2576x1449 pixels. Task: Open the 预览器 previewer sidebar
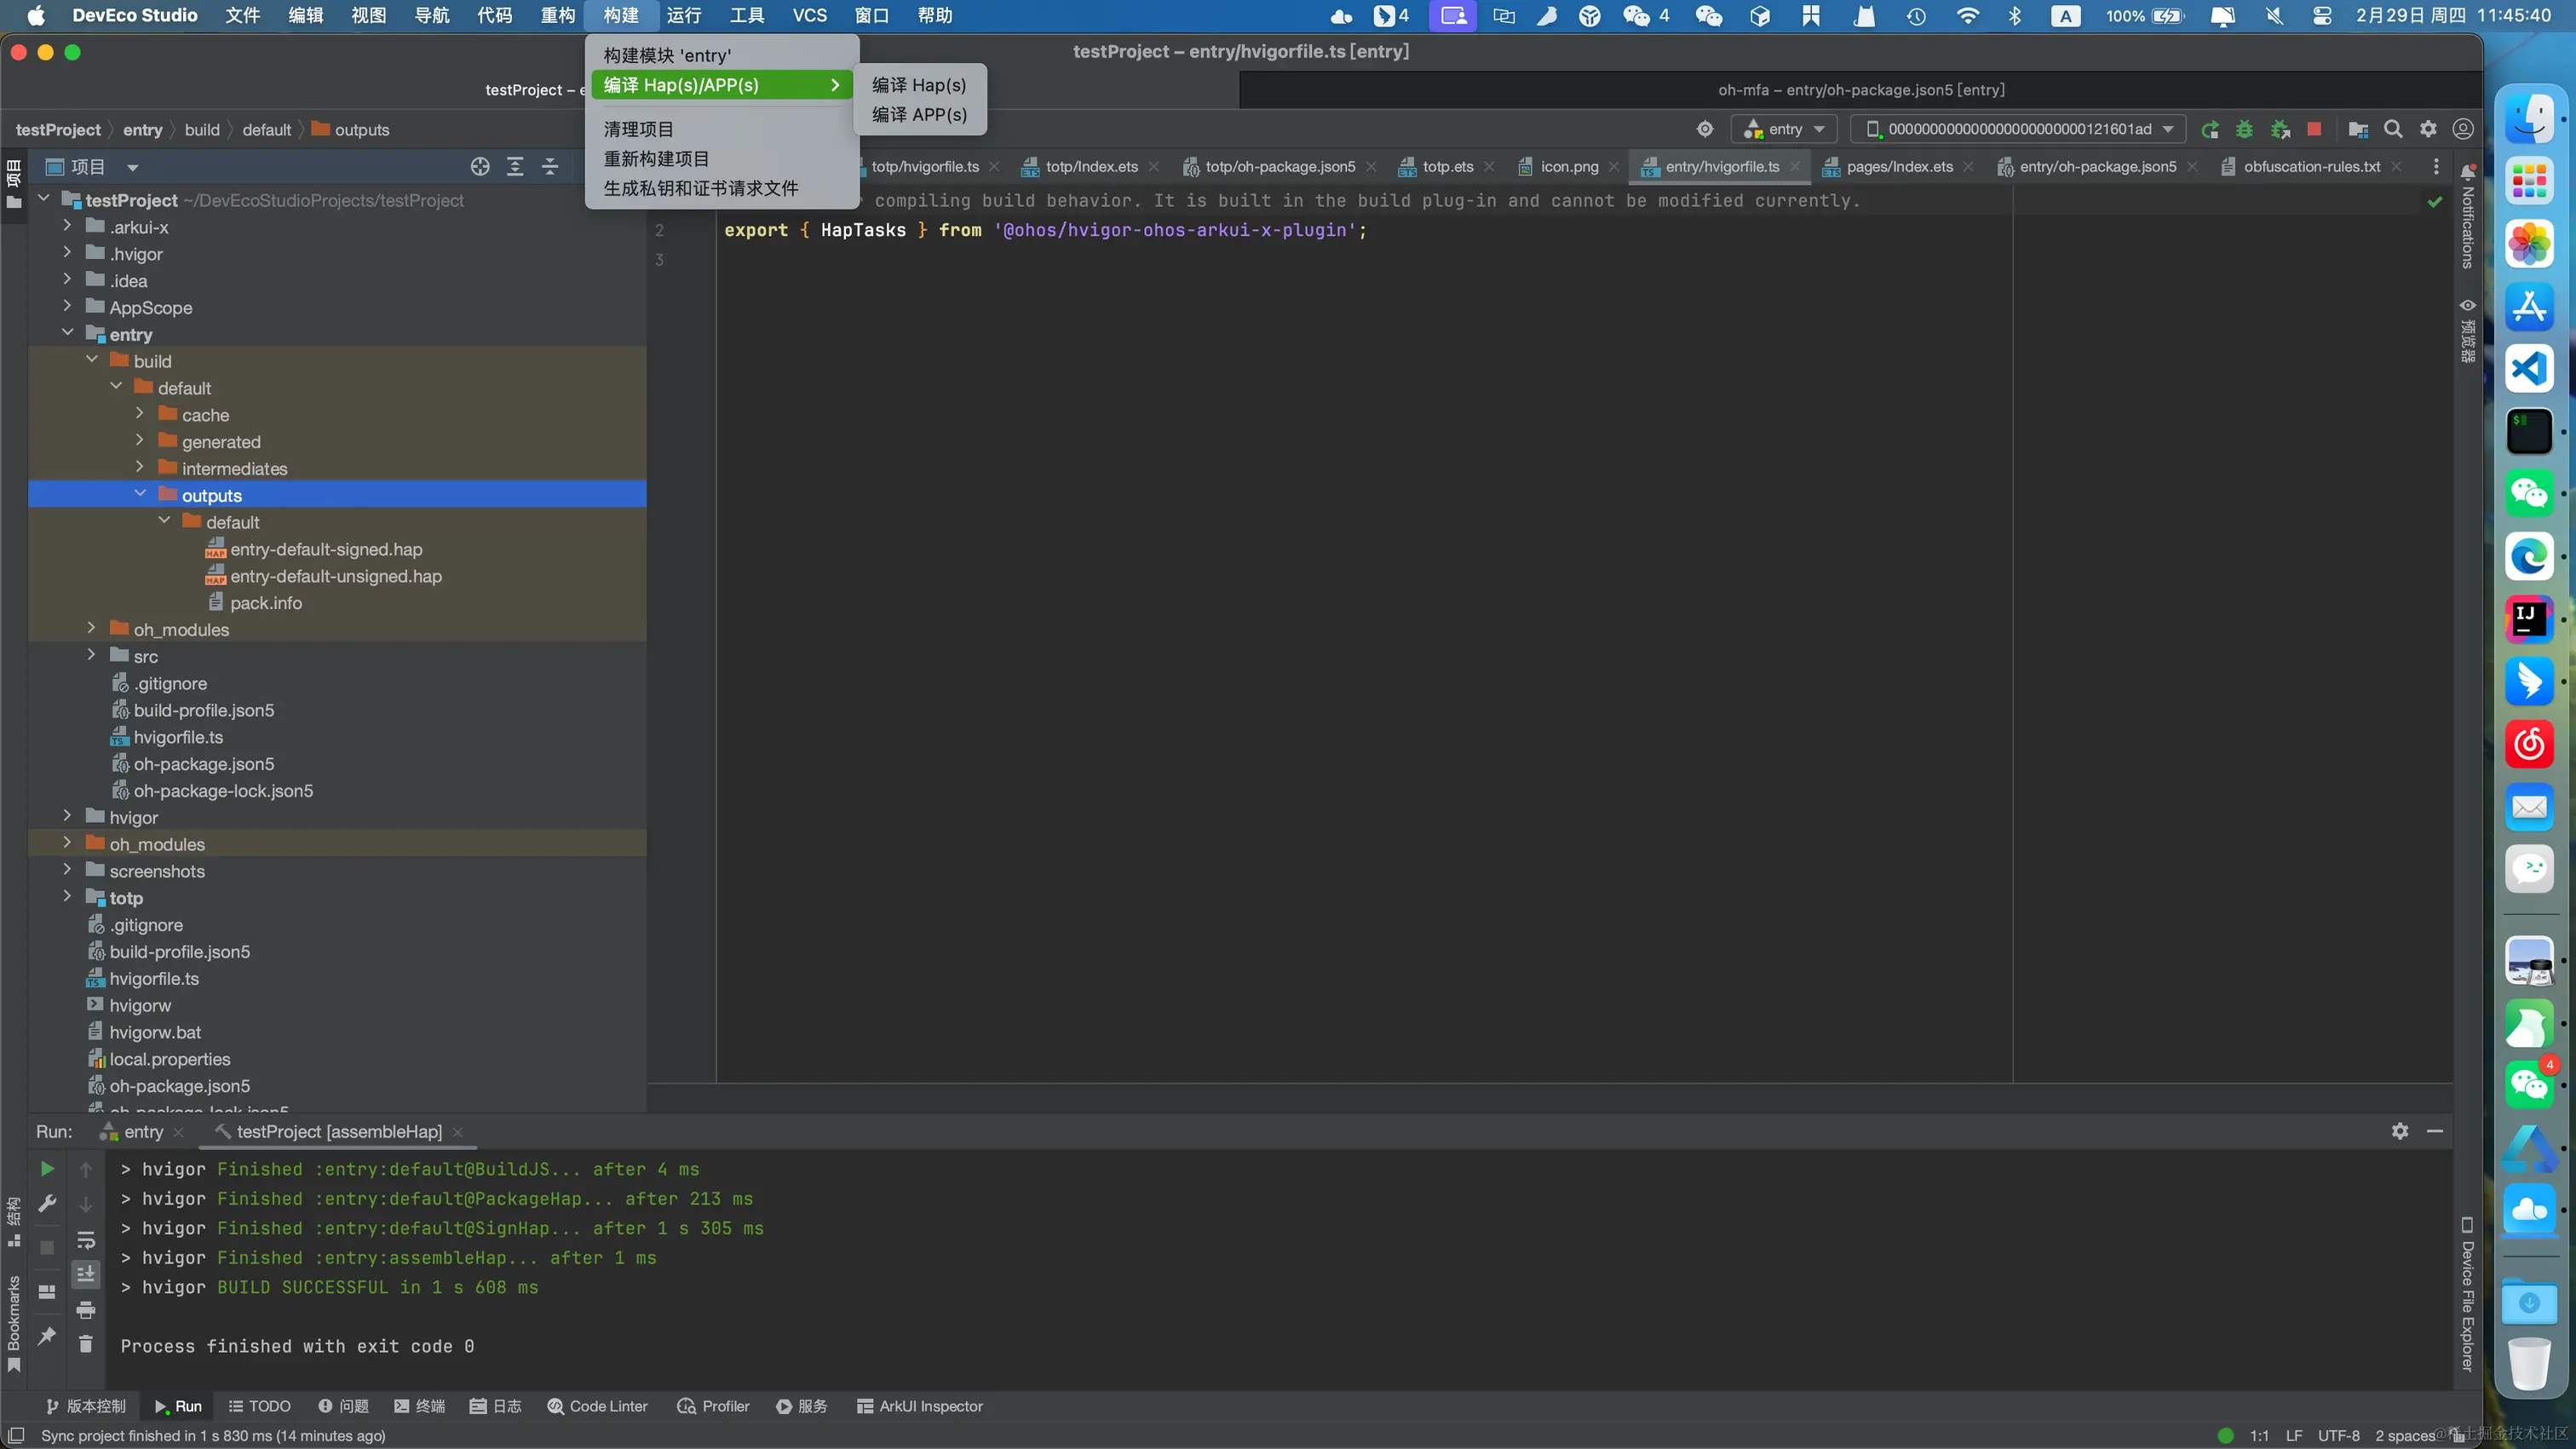(2467, 330)
